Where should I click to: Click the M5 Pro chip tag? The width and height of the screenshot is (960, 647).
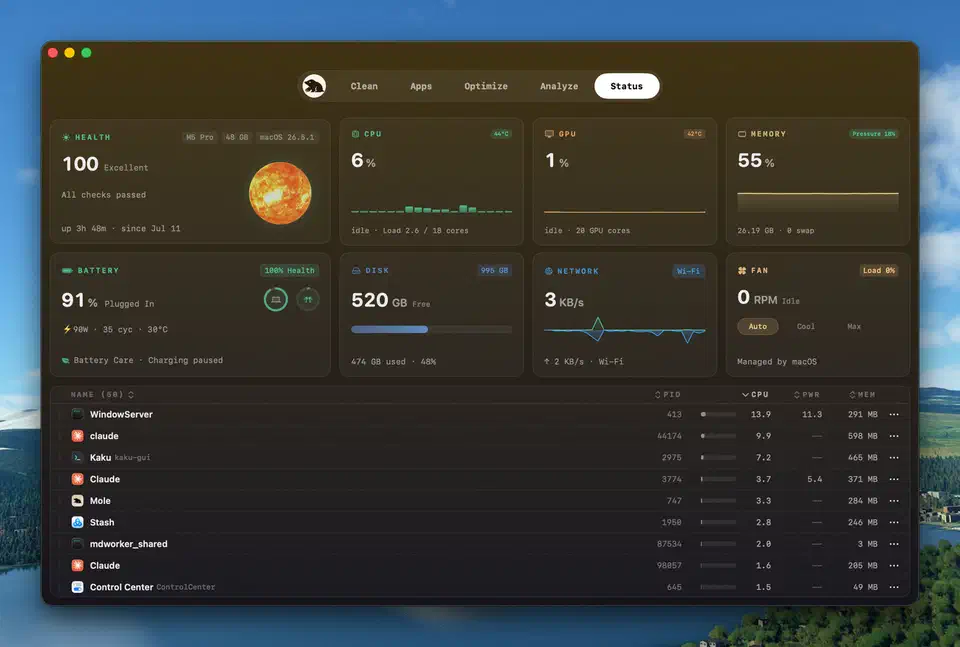pos(200,137)
